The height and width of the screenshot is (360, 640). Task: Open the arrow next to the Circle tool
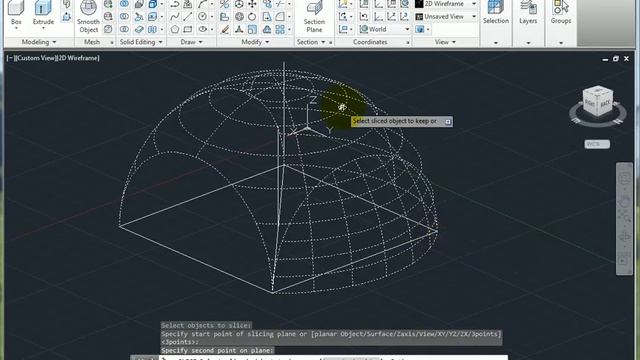tap(211, 17)
